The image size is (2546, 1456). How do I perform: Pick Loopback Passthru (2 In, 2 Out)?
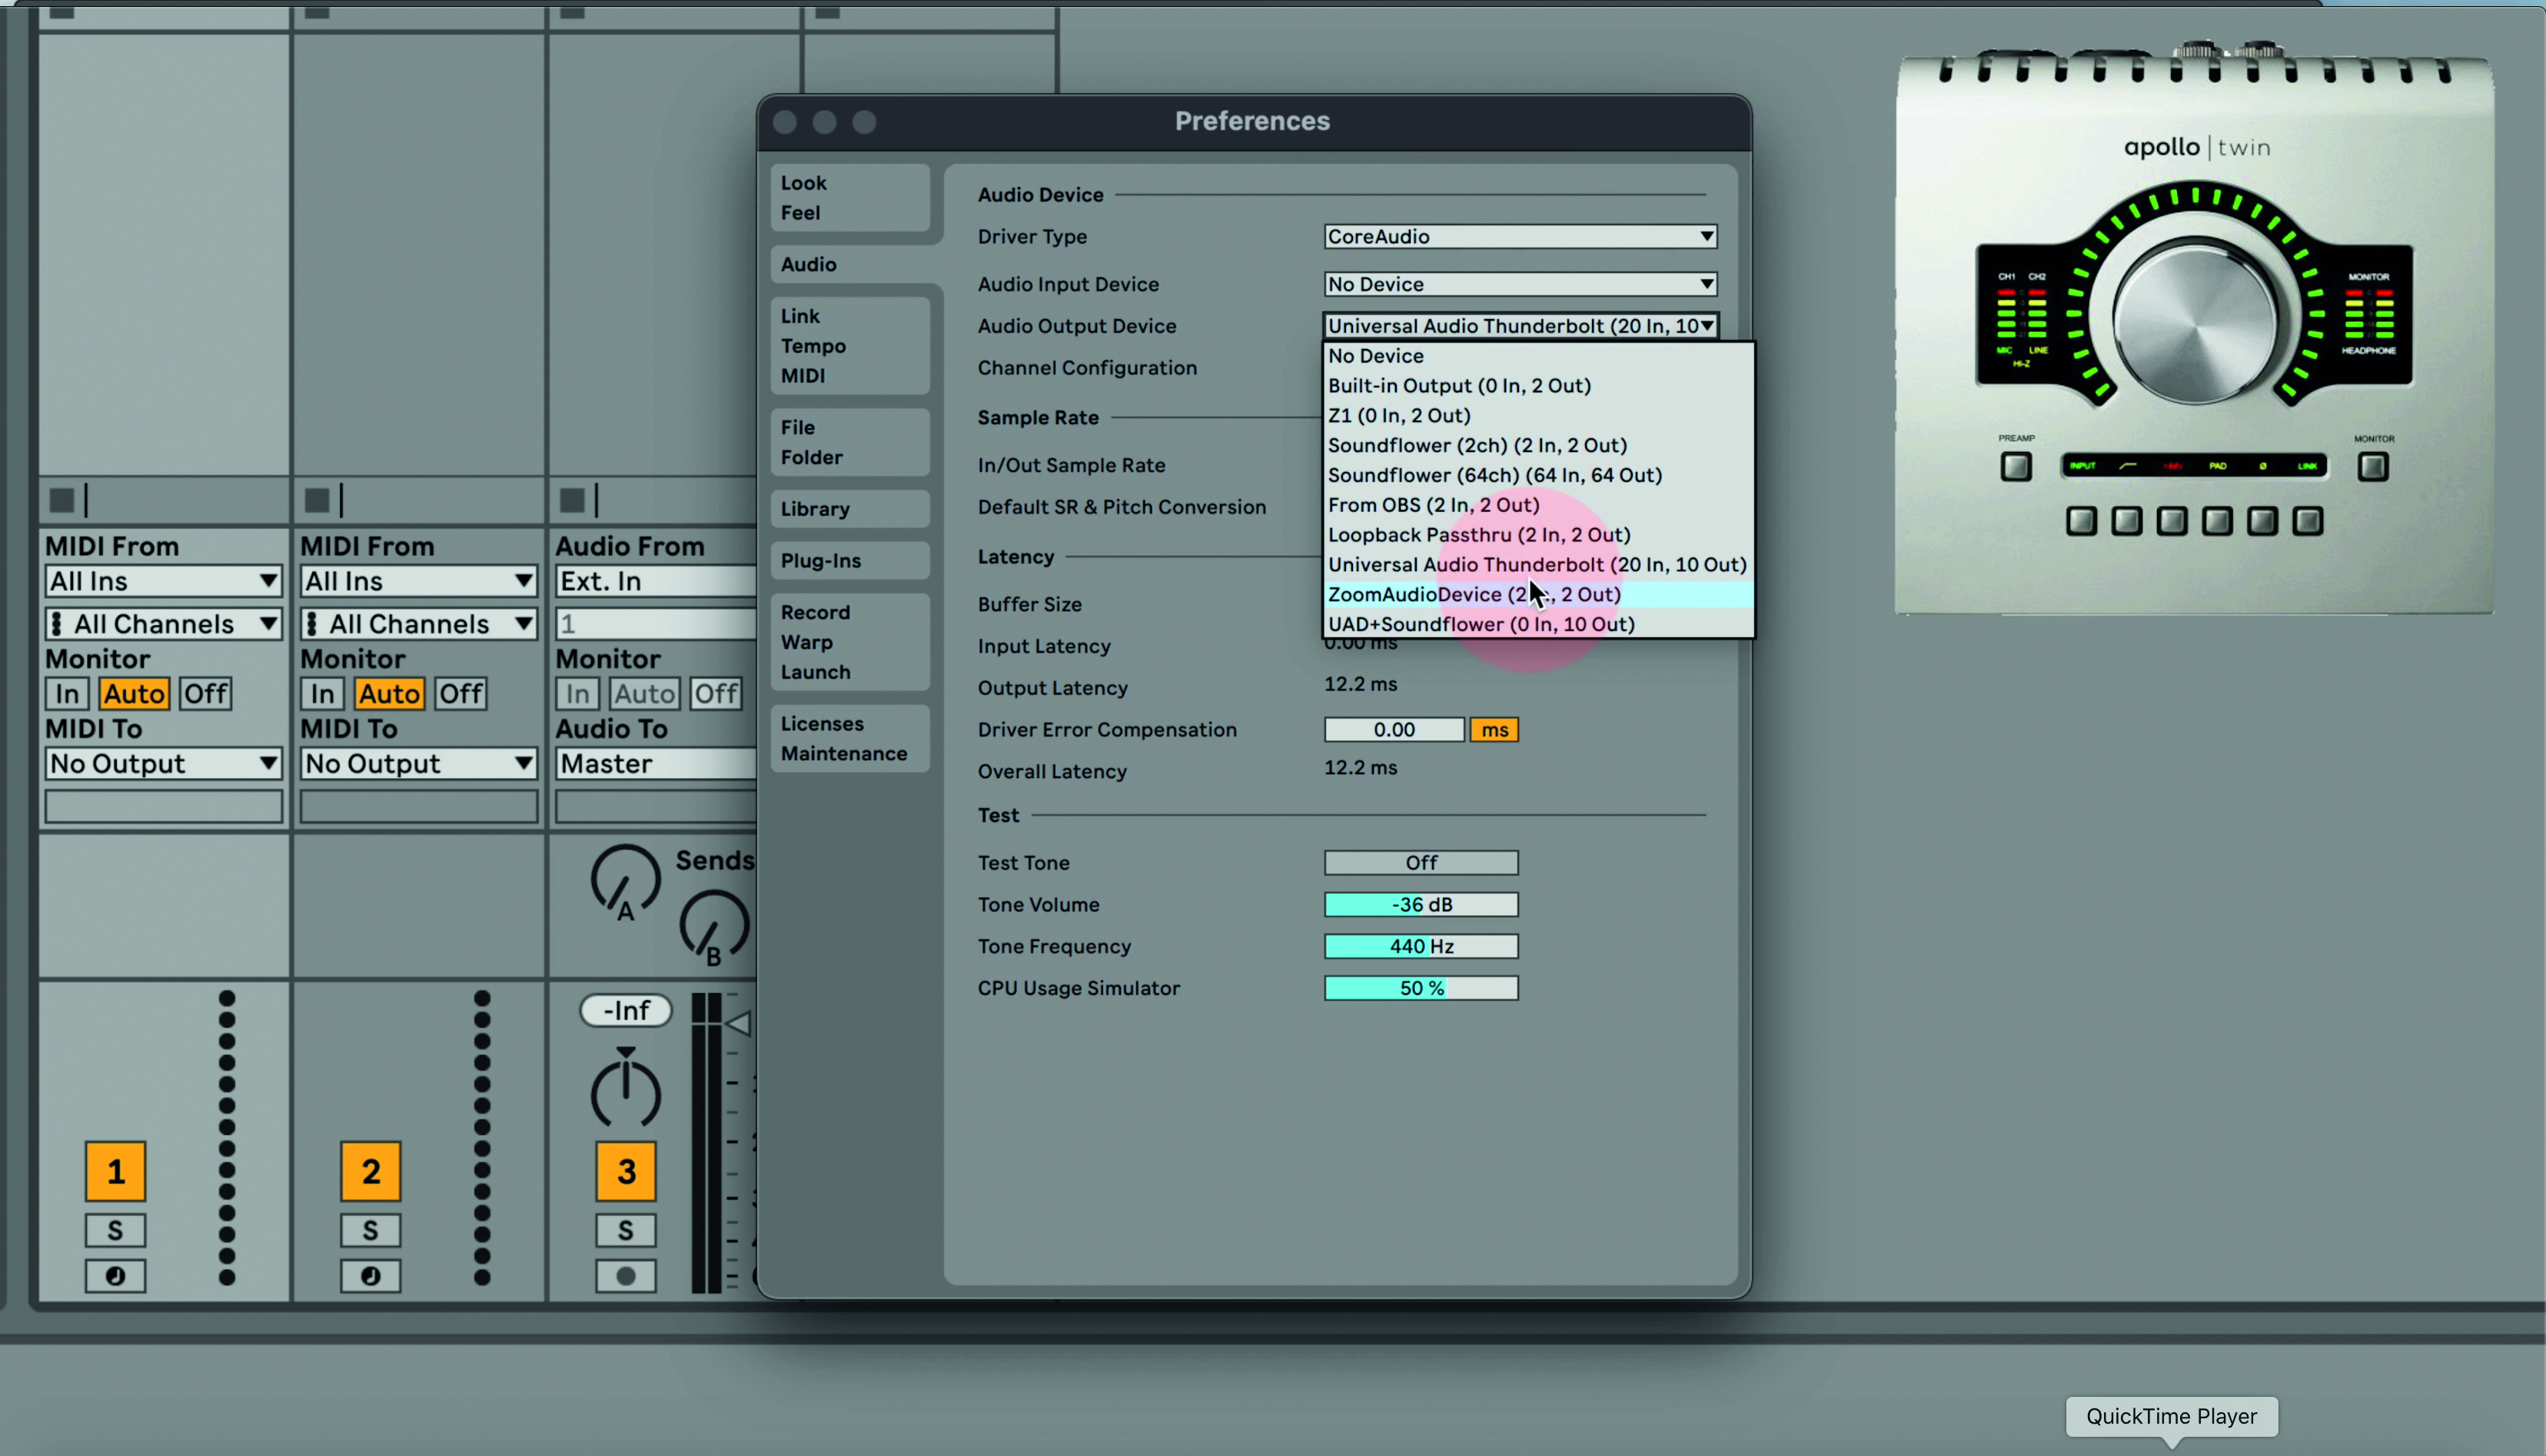tap(1538, 534)
